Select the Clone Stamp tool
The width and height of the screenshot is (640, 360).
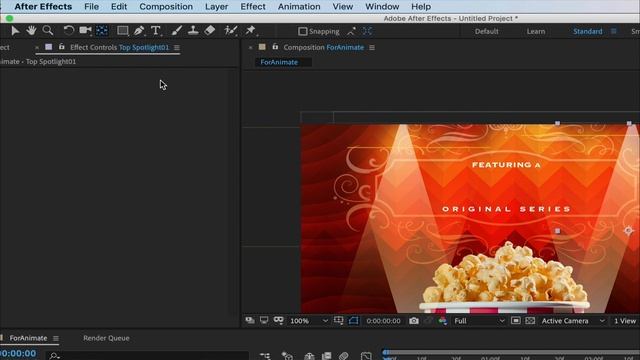[193, 31]
